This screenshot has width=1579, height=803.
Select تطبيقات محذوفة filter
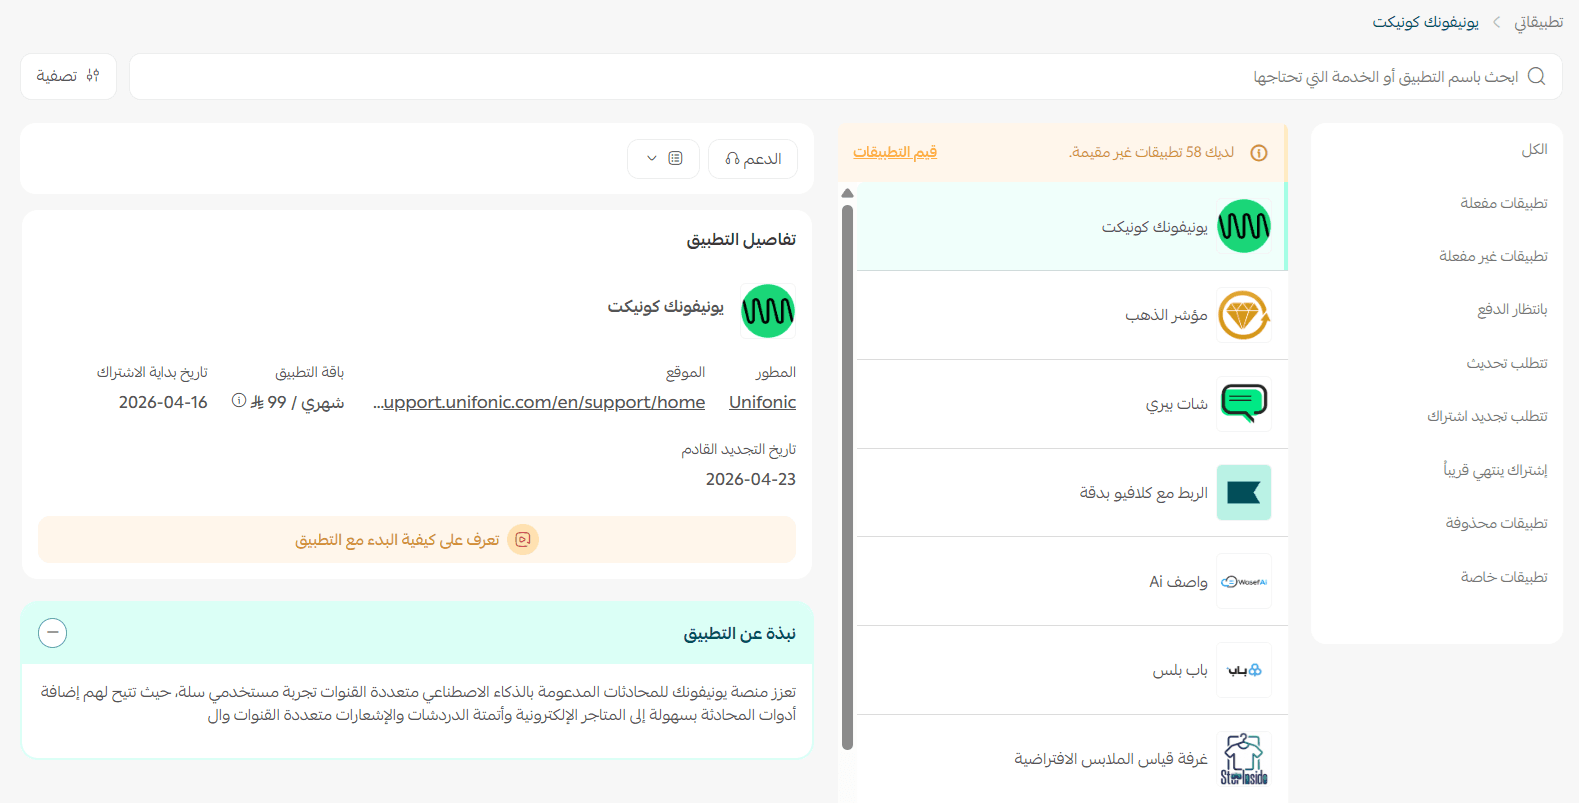coord(1496,523)
